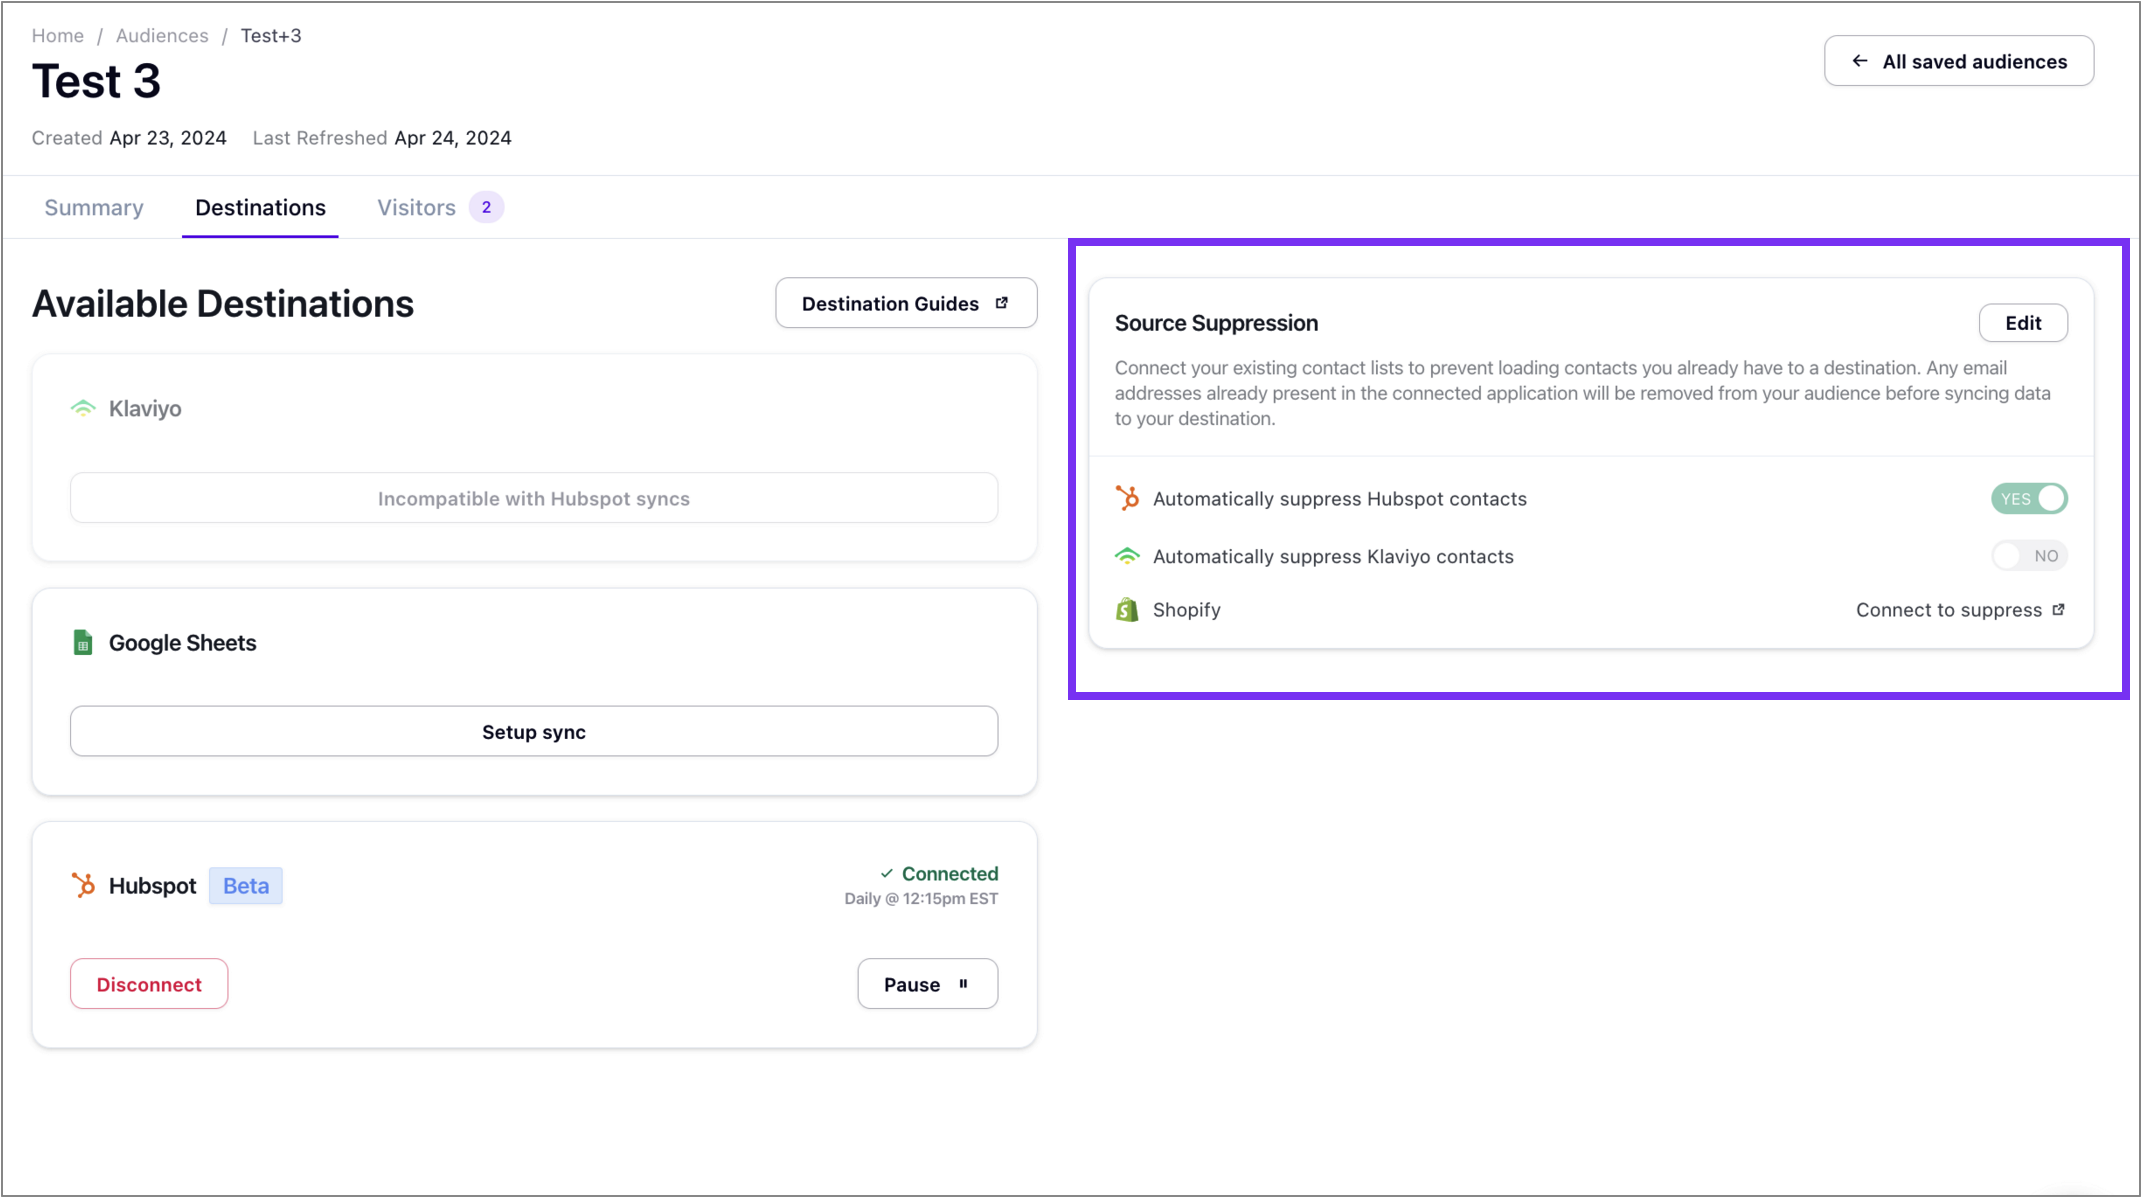Disable automatic Hubspot contact suppression toggle
Viewport: 2142px width, 1198px height.
point(2029,498)
